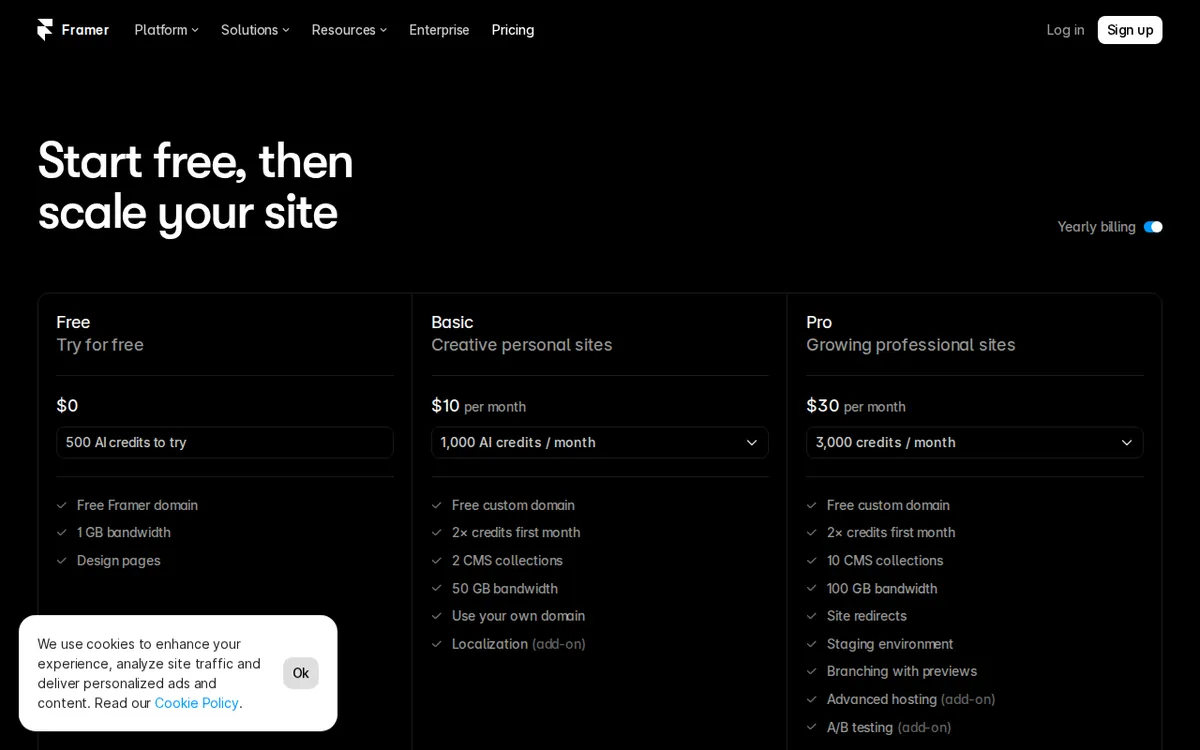Click the Log in link

coord(1065,30)
